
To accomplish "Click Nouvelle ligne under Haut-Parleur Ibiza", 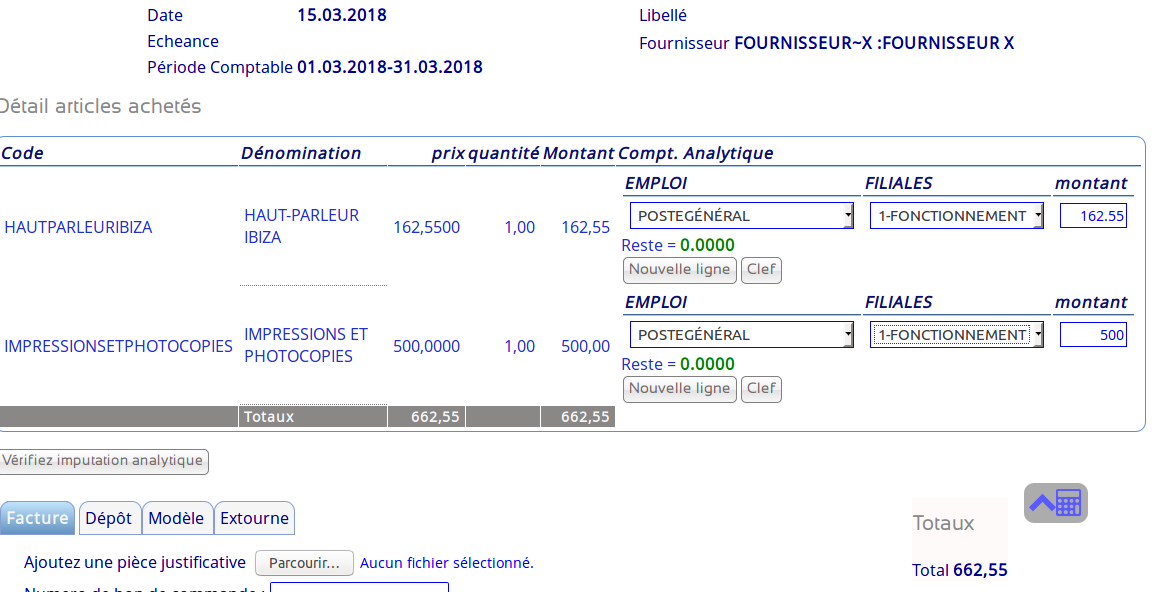I will tap(679, 270).
